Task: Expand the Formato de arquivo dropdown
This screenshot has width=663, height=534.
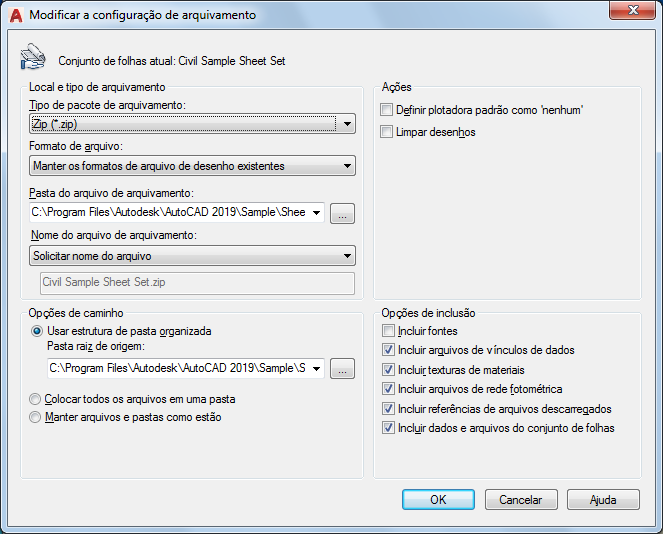Action: (x=192, y=166)
